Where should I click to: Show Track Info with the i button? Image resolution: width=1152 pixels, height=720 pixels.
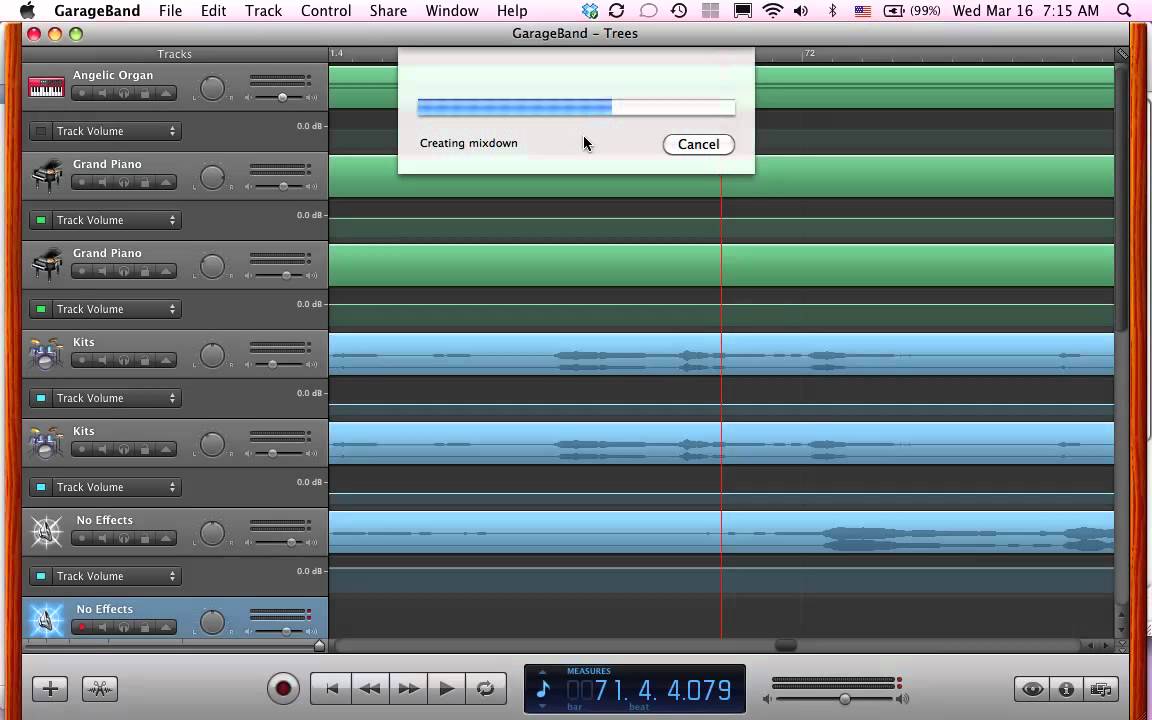click(1066, 688)
